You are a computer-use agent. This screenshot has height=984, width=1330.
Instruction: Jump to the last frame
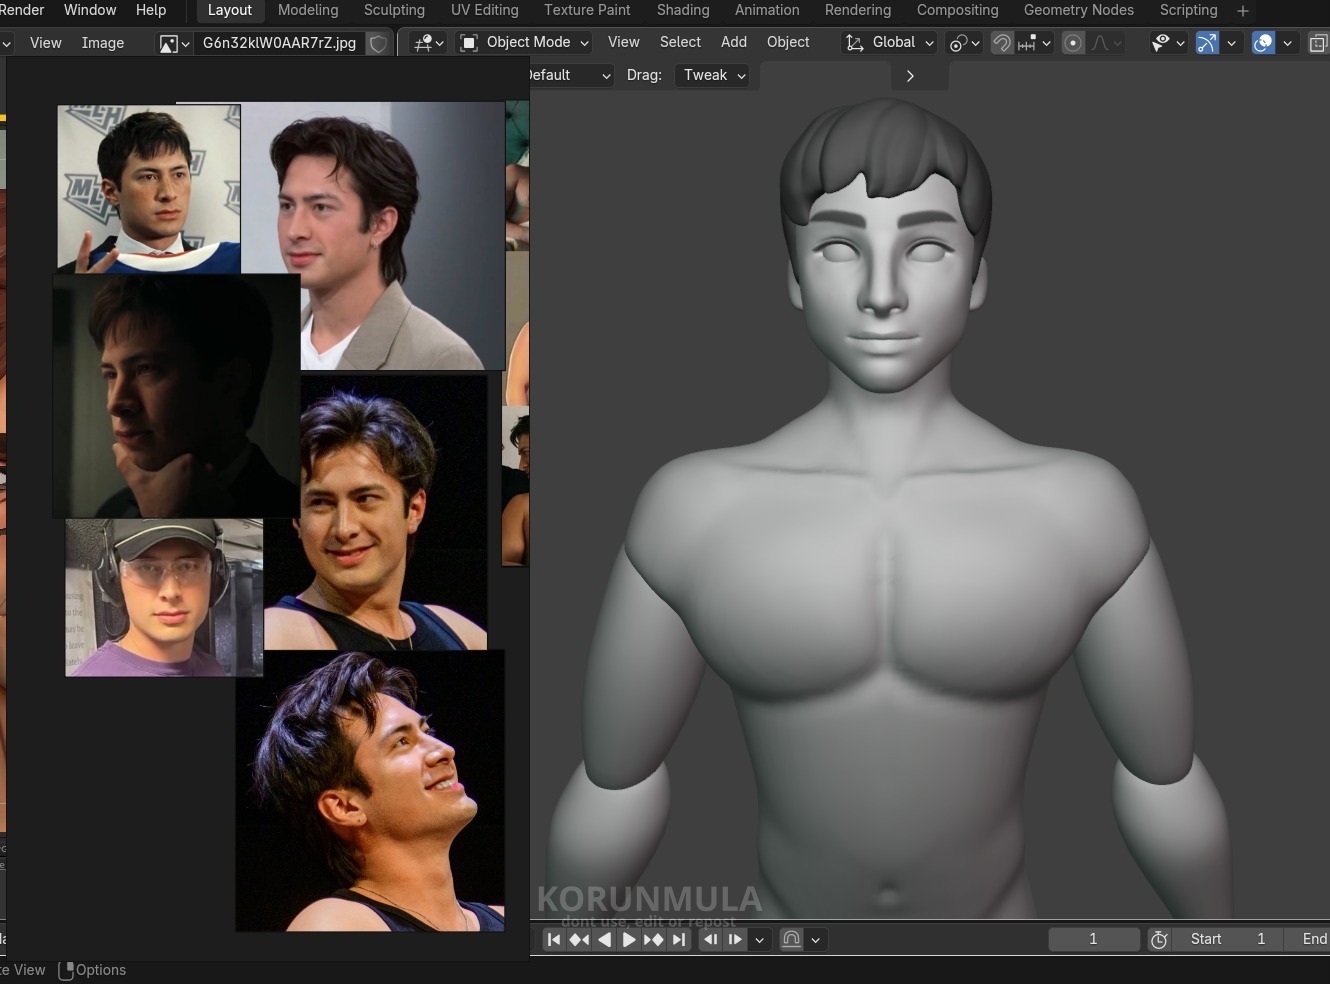(x=679, y=939)
